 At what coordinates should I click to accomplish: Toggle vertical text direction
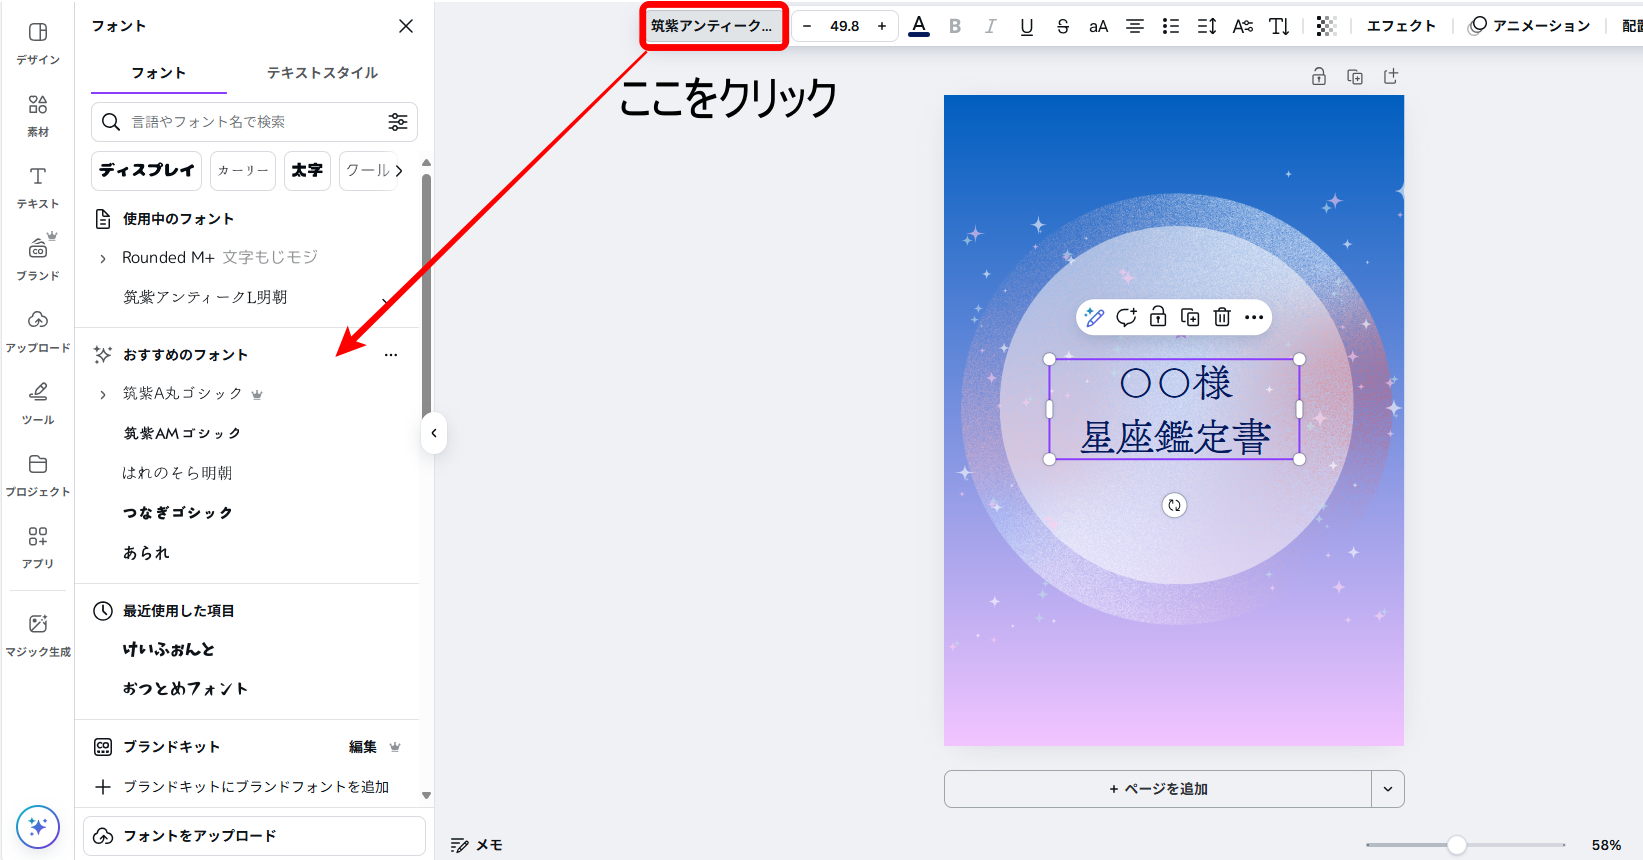pos(1279,26)
